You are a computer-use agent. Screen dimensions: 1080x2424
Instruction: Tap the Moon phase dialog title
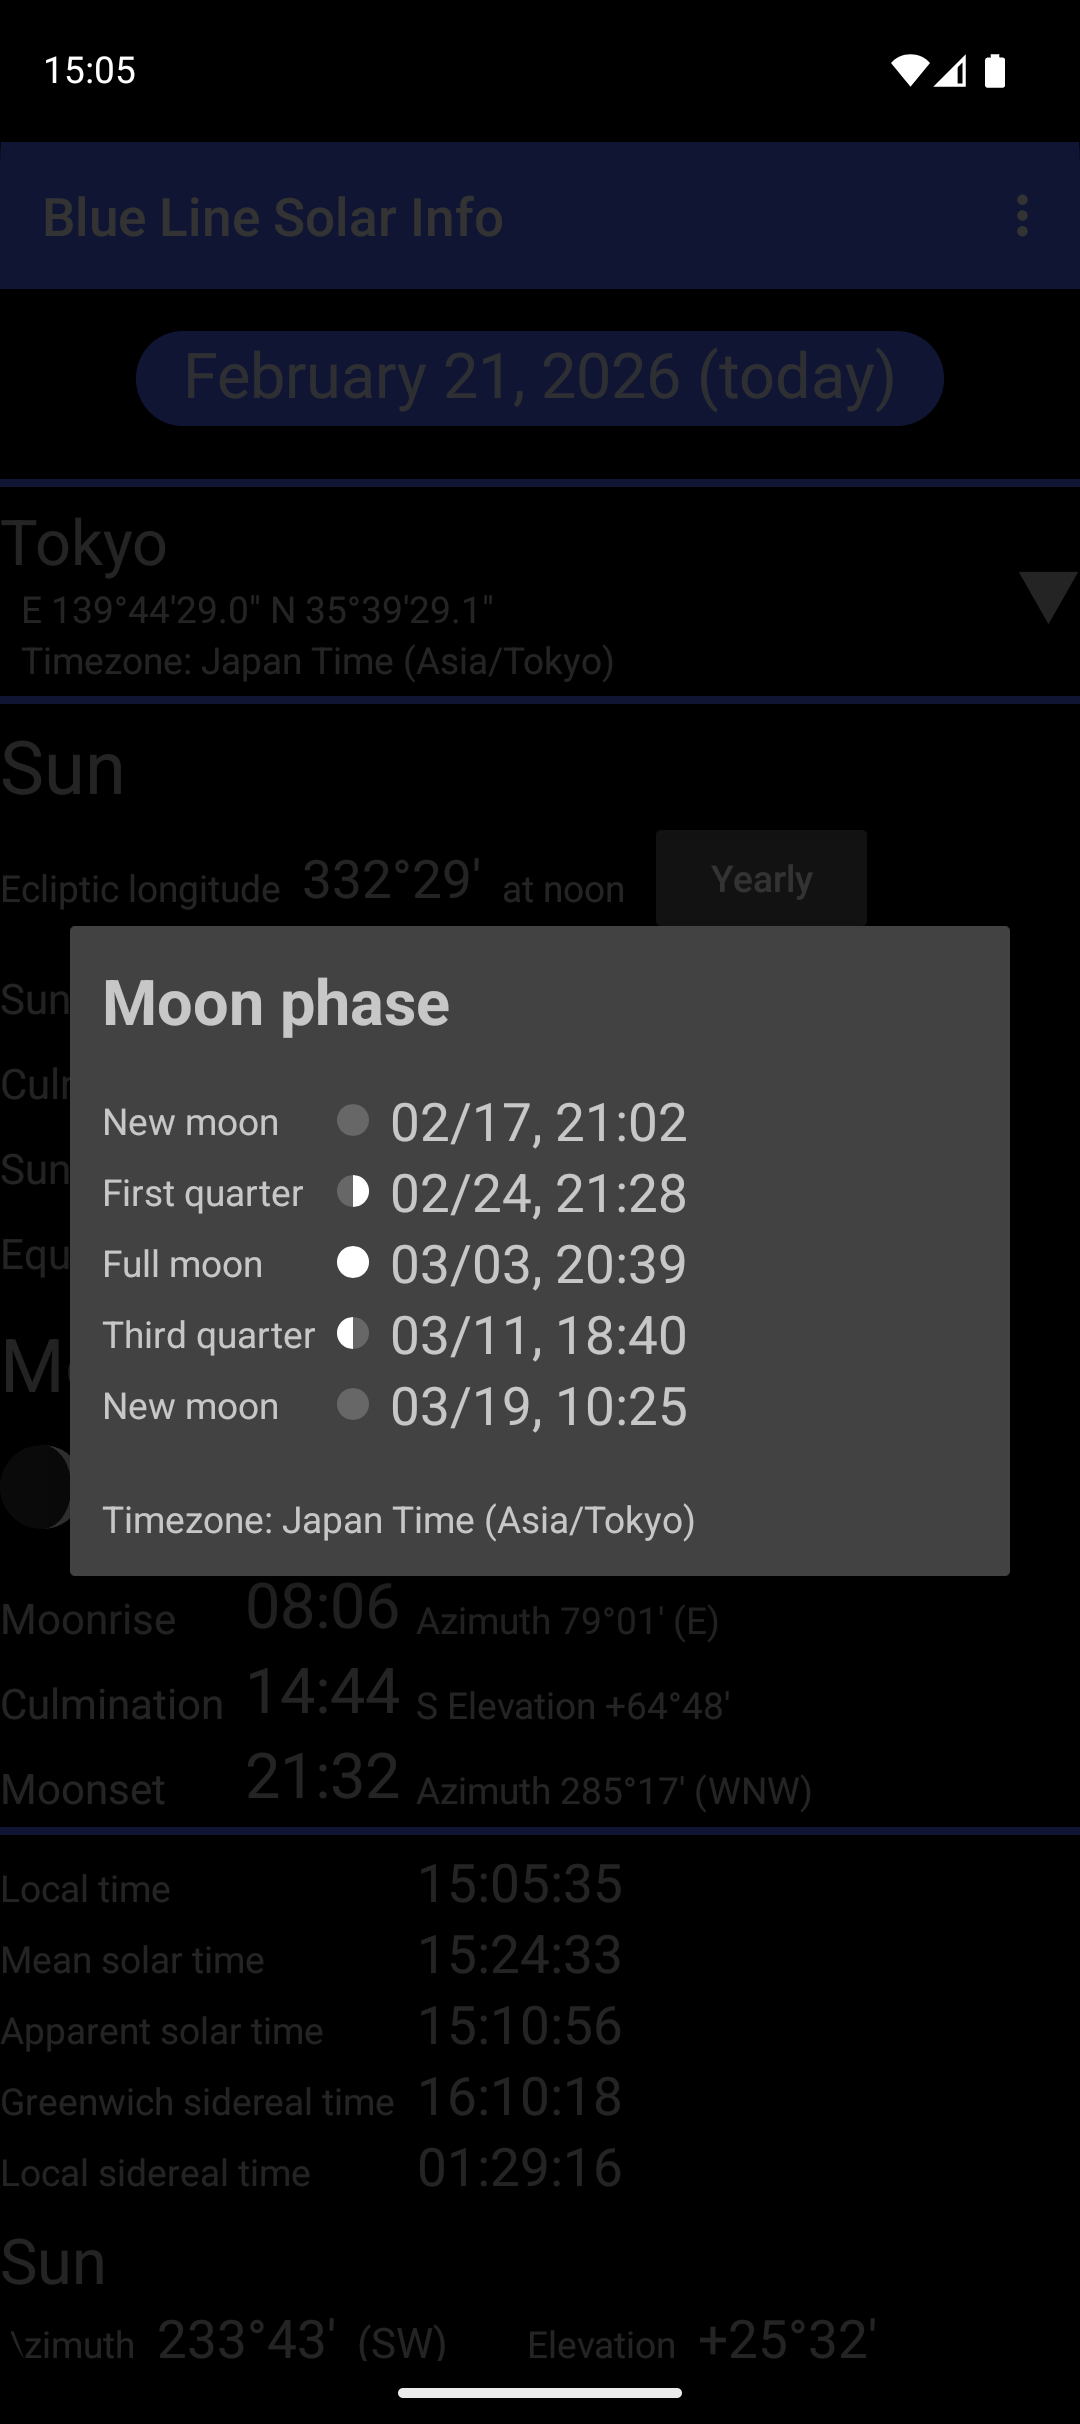point(276,1003)
